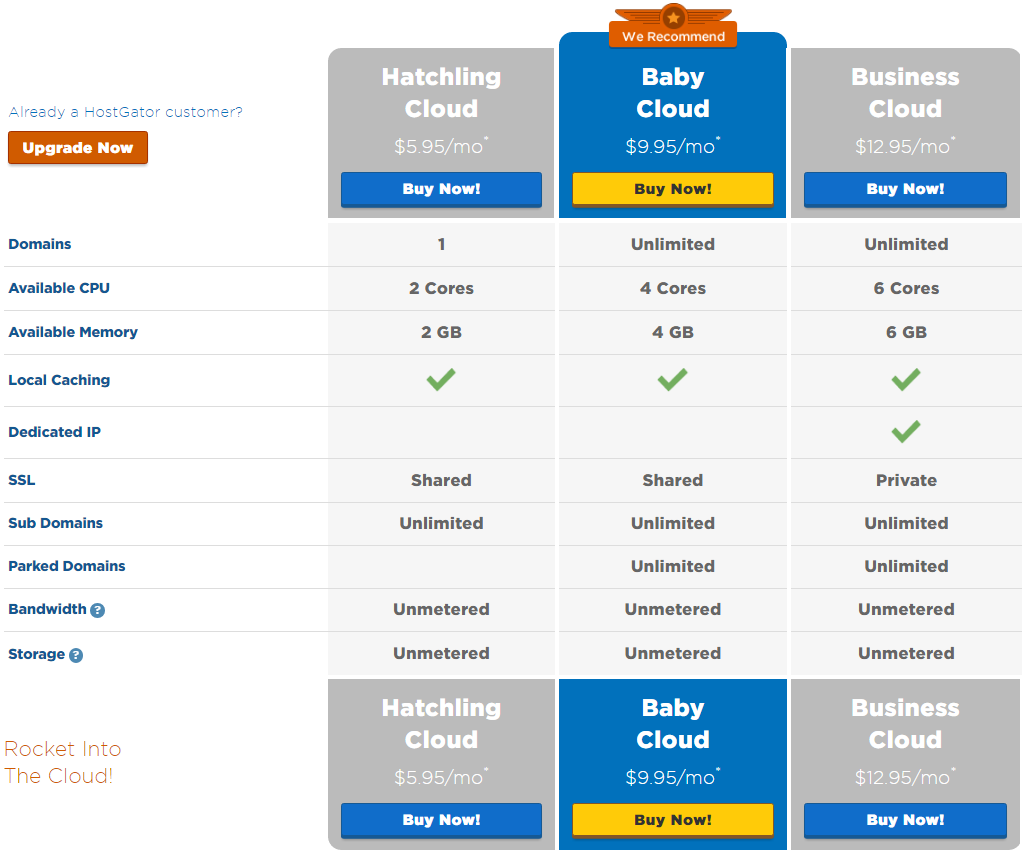The width and height of the screenshot is (1025, 857).
Task: Click the bottom Baby Cloud plan heading
Action: (x=673, y=724)
